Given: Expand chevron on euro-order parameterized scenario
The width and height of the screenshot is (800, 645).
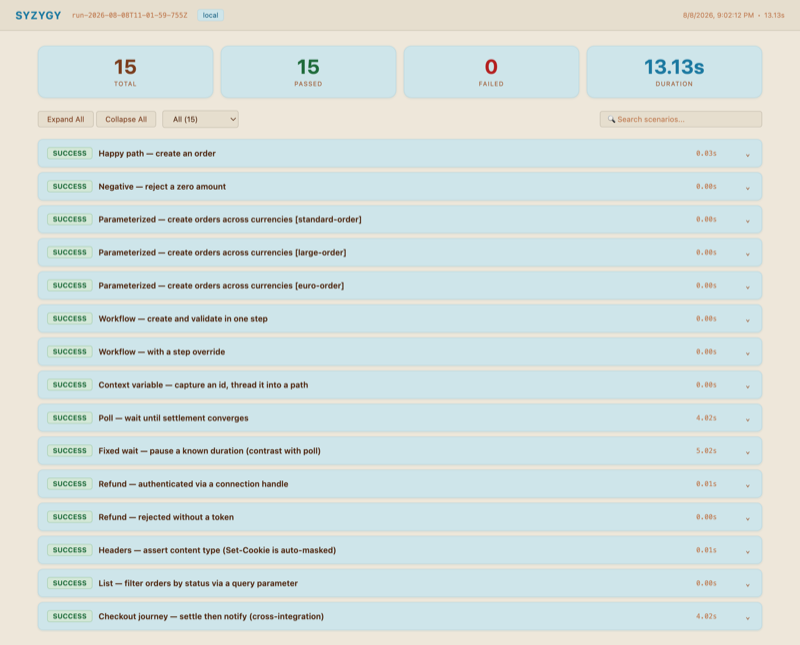Looking at the screenshot, I should tap(747, 287).
